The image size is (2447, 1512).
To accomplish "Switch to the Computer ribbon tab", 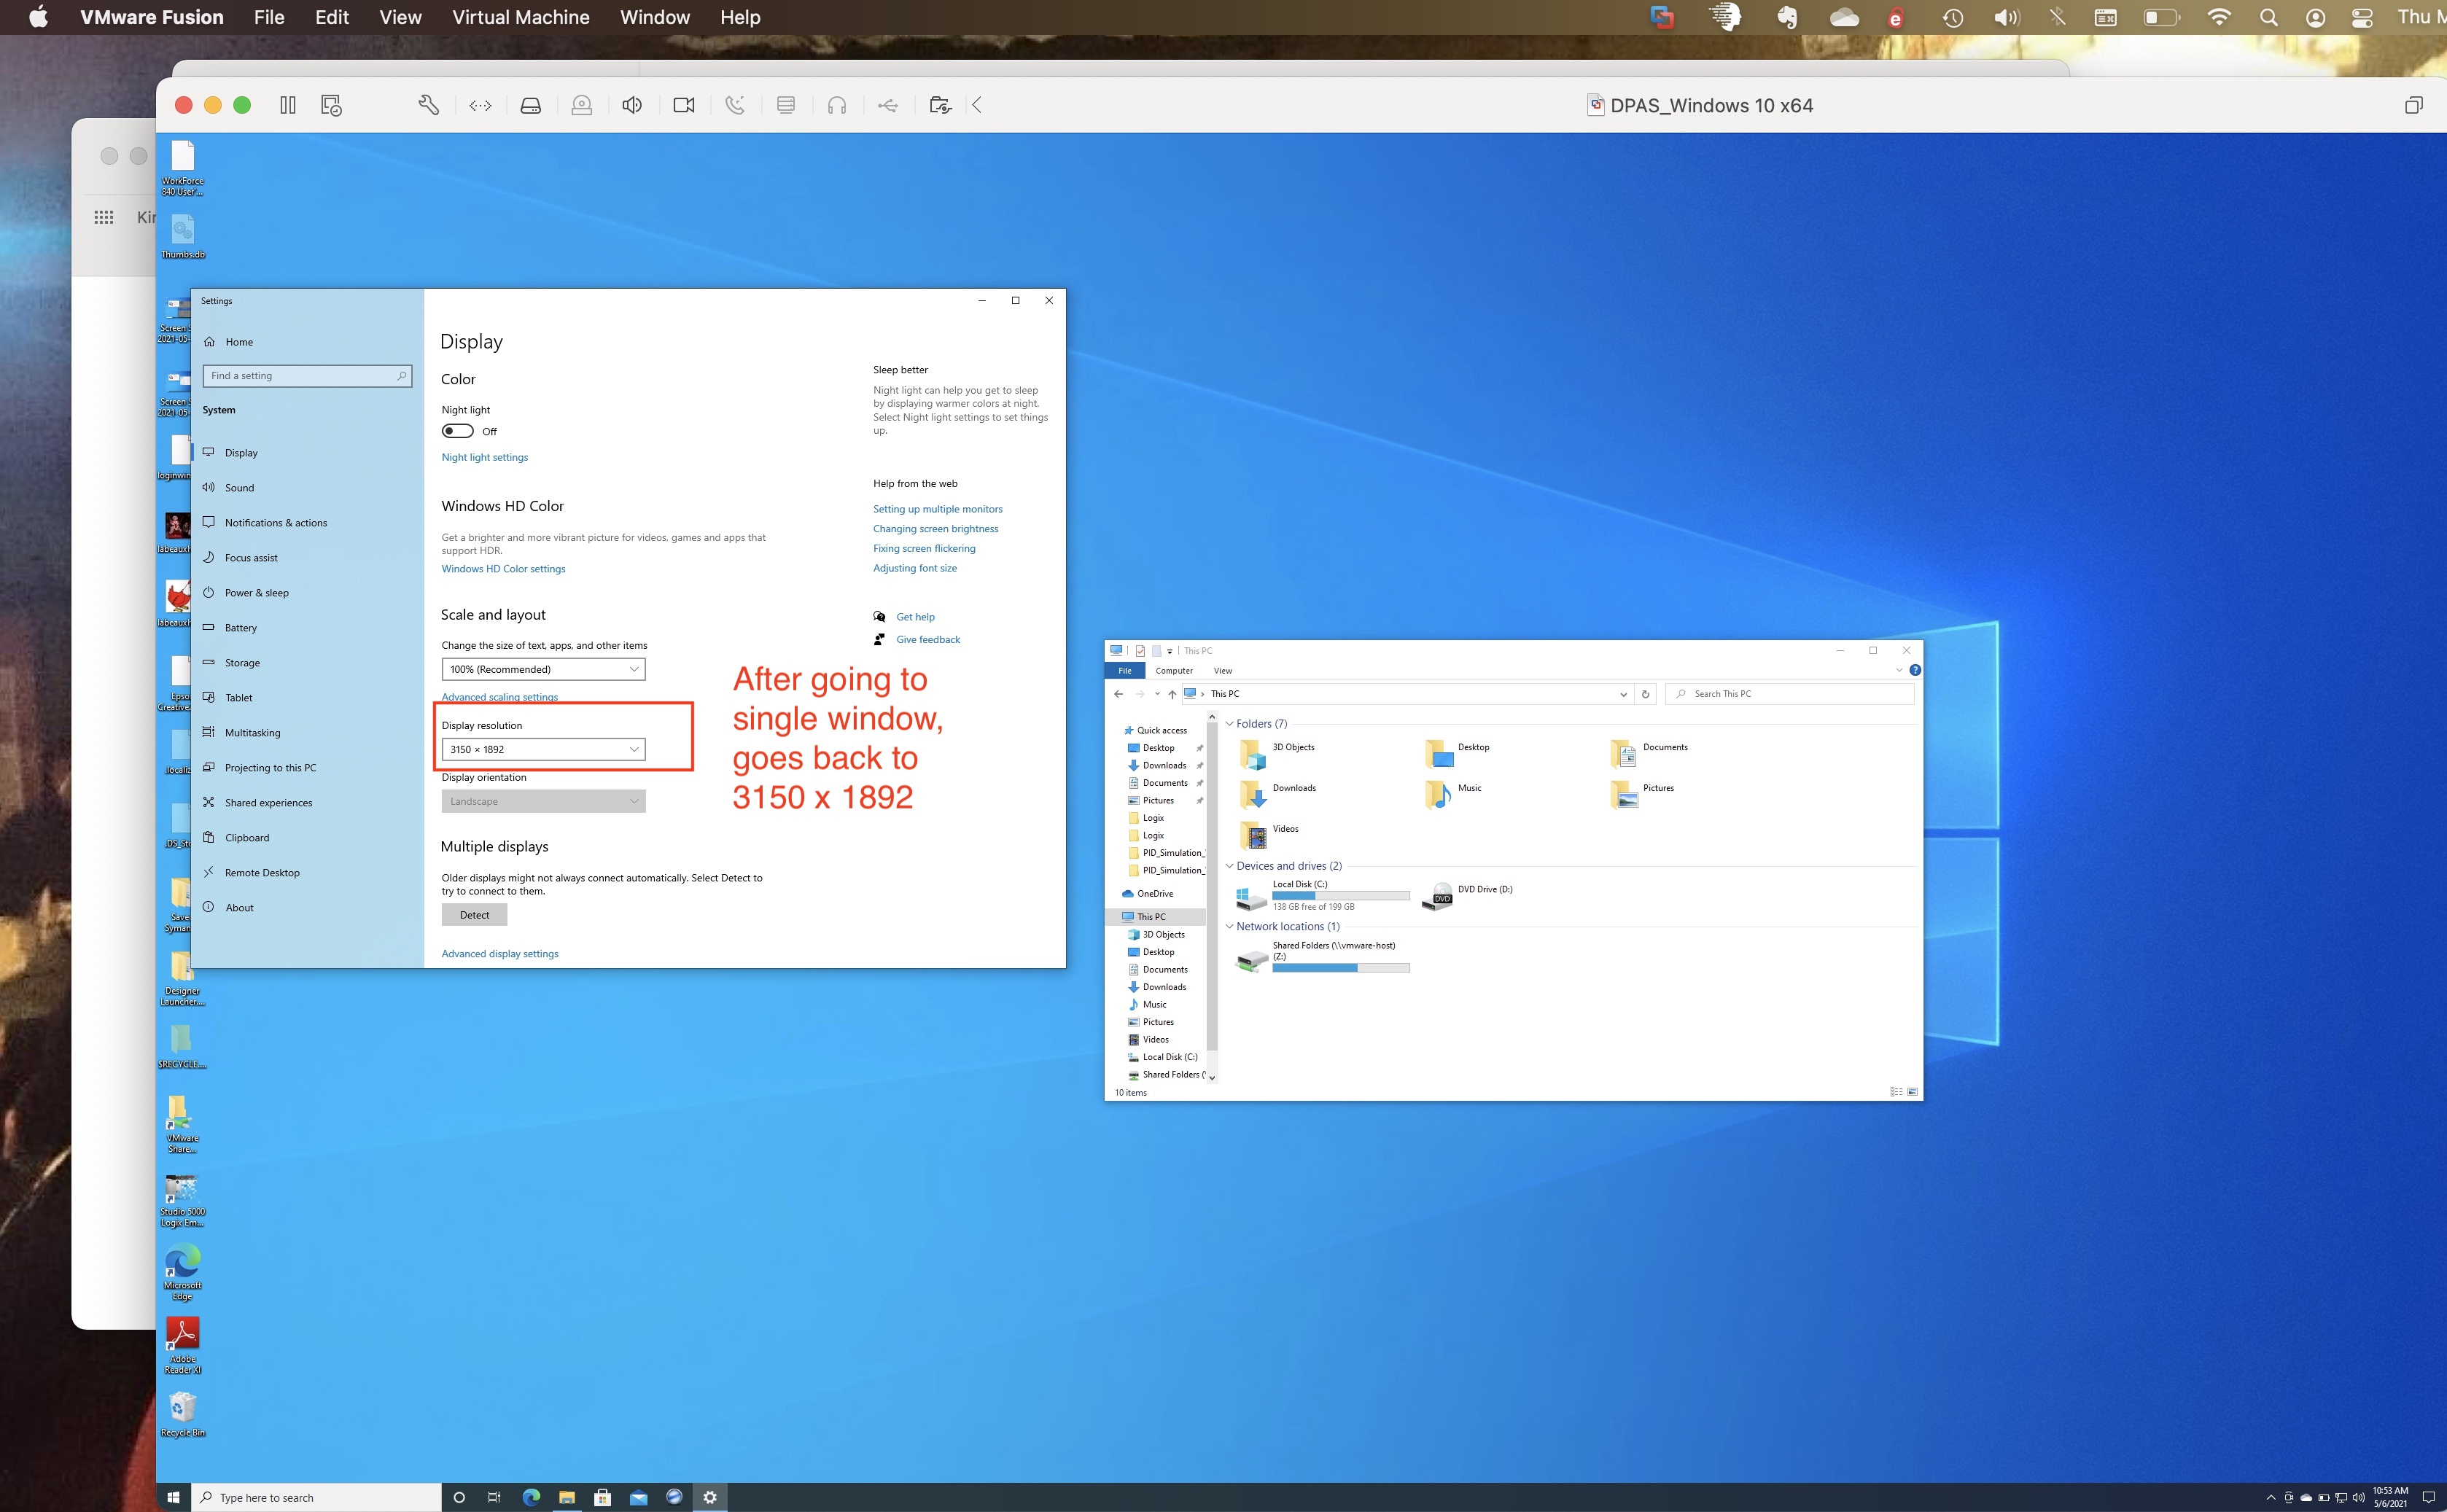I will tap(1174, 671).
